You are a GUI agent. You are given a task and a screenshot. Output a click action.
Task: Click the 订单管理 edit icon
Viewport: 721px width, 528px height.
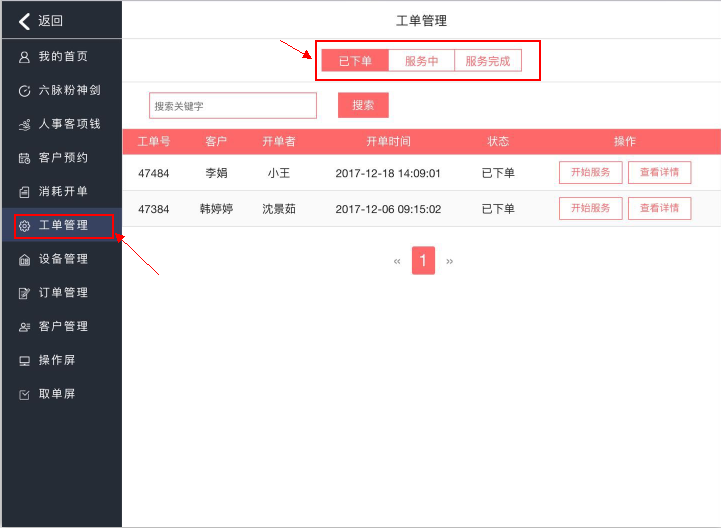tap(25, 293)
